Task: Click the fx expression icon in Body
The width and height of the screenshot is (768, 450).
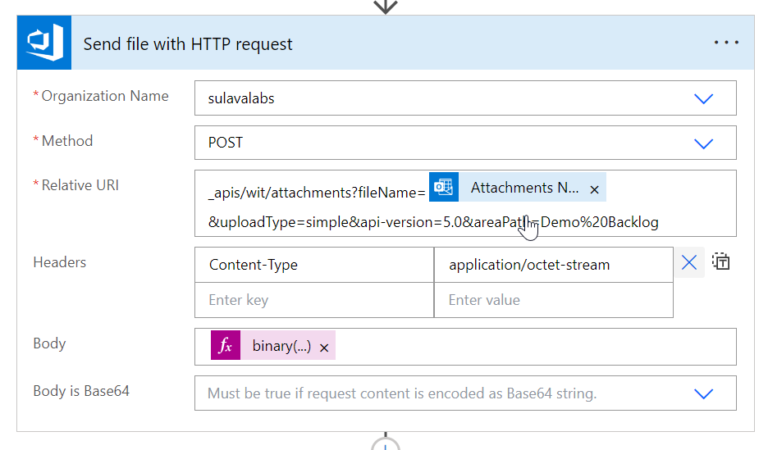Action: click(225, 345)
